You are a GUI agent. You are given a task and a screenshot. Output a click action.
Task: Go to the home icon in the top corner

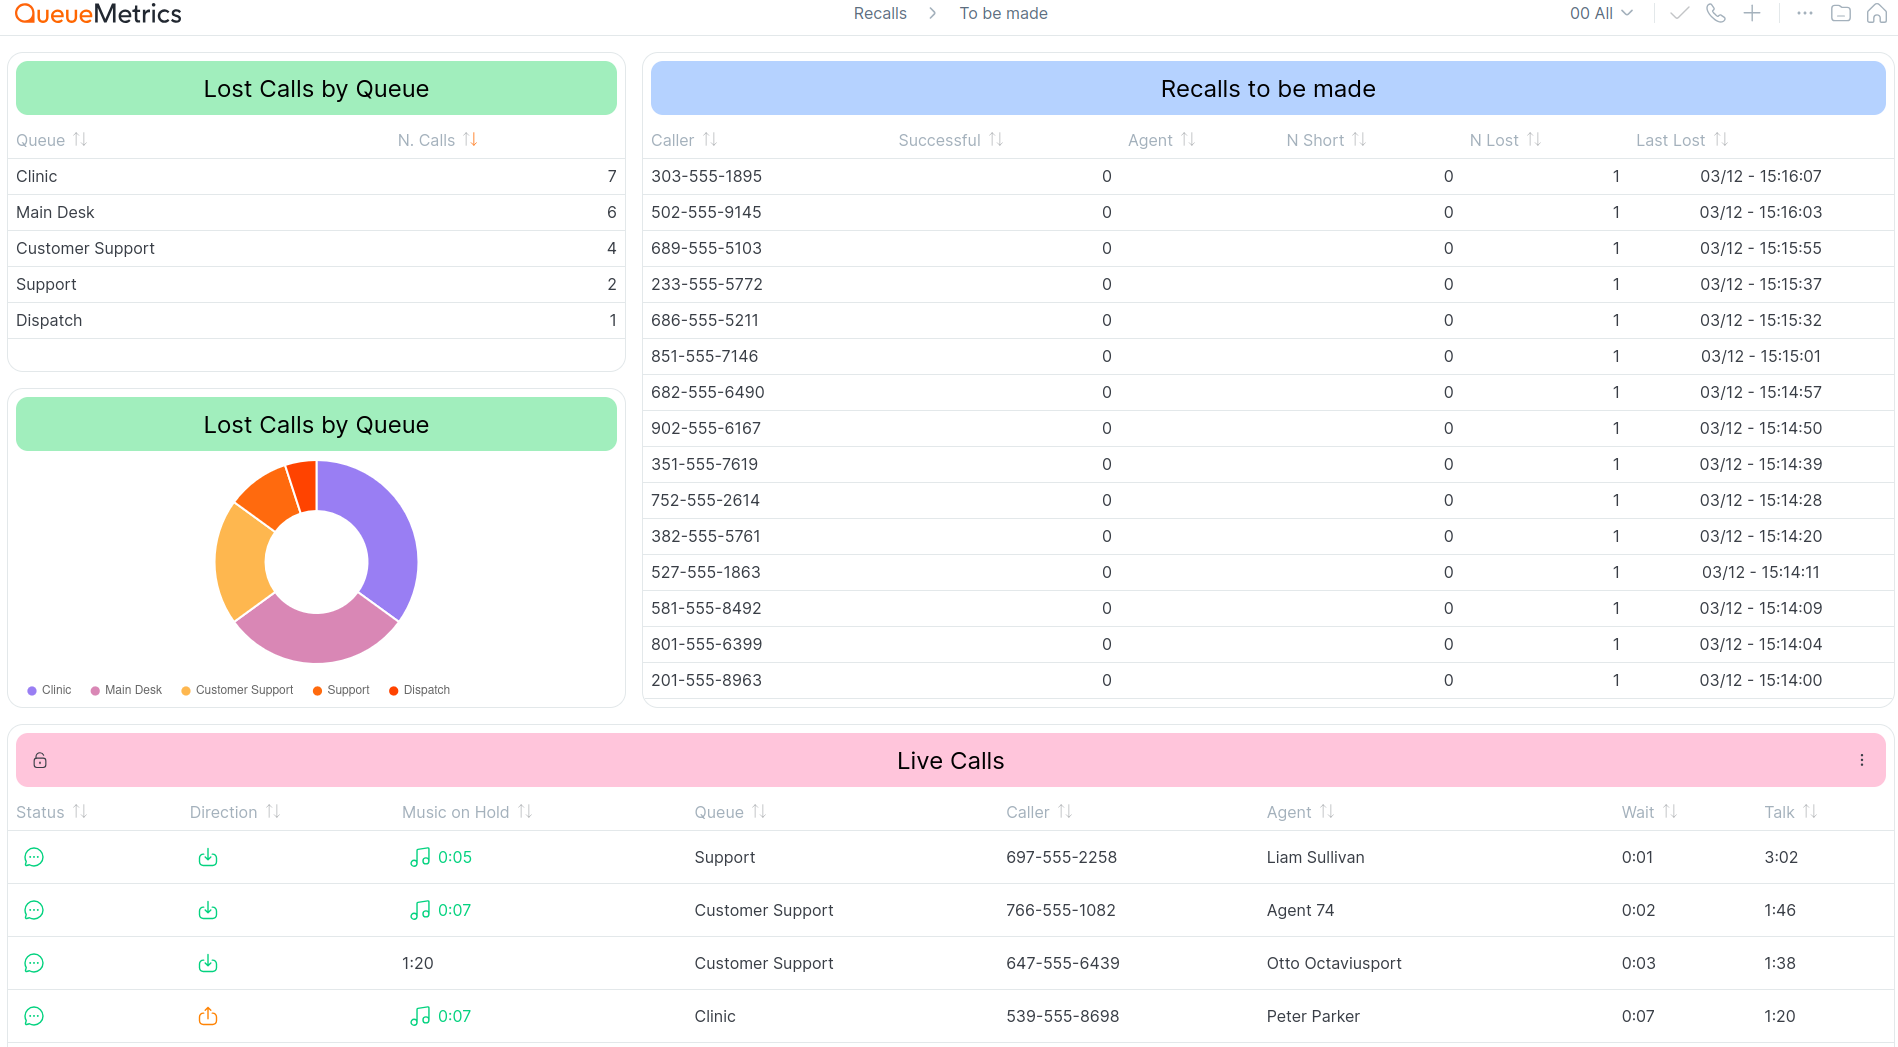1877,13
